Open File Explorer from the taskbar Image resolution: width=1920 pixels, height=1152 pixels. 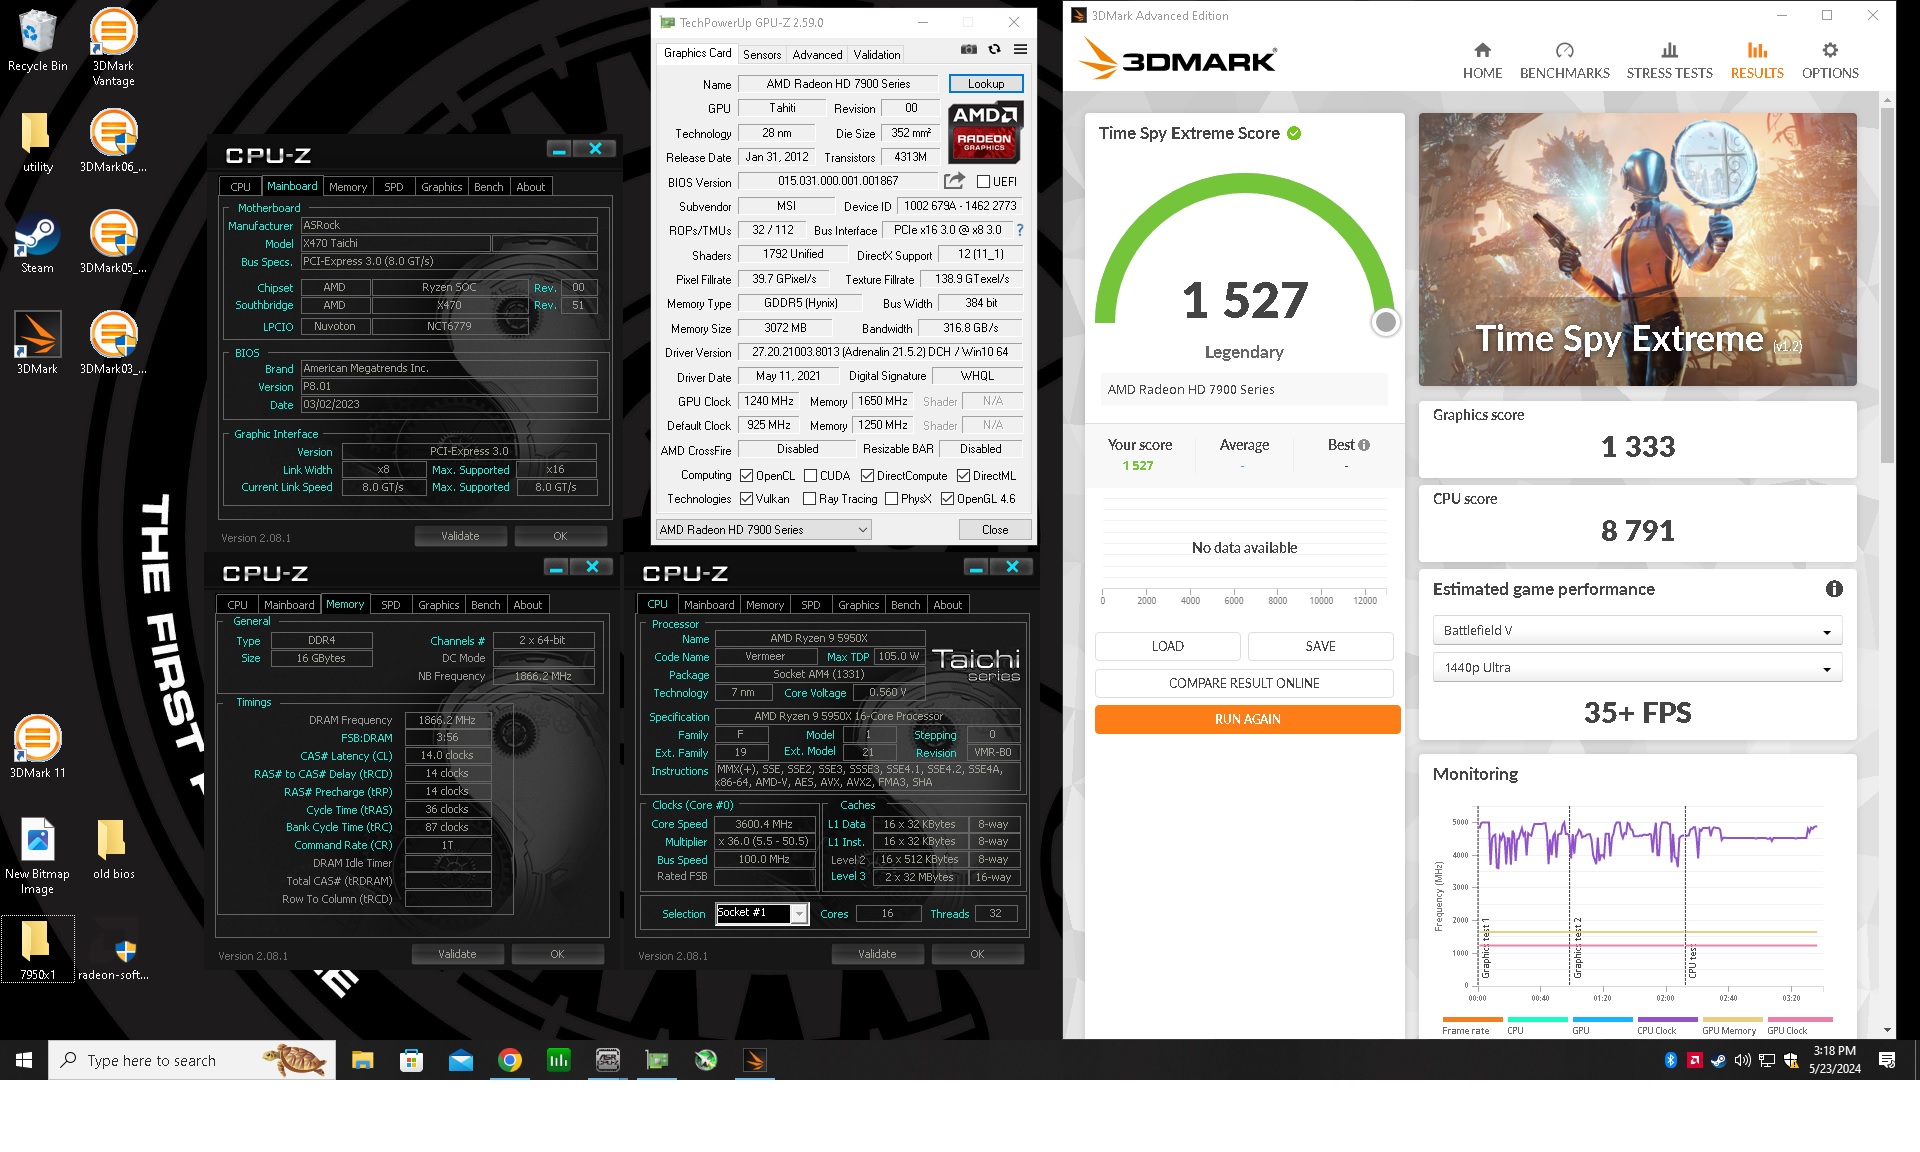pyautogui.click(x=363, y=1060)
